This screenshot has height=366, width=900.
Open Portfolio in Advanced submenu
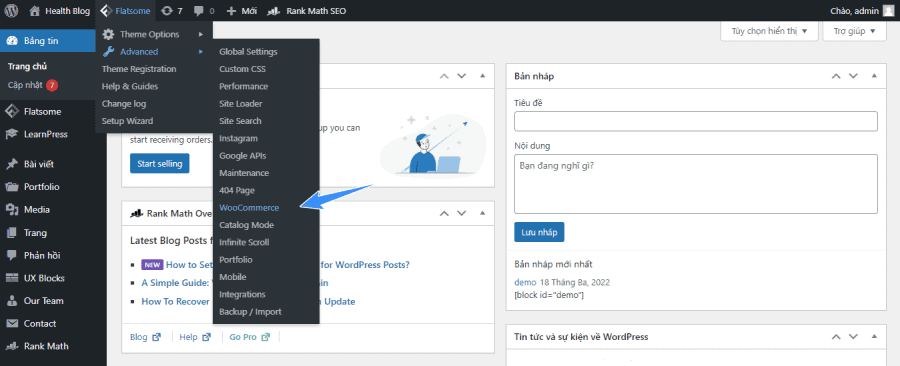(x=235, y=259)
